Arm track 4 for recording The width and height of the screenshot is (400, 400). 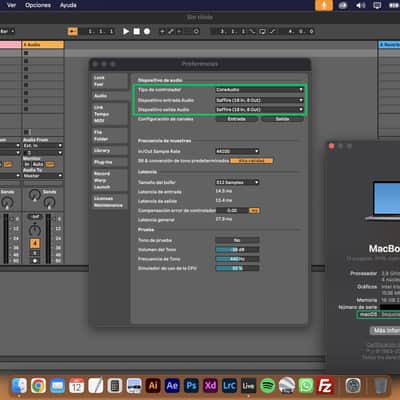35,261
